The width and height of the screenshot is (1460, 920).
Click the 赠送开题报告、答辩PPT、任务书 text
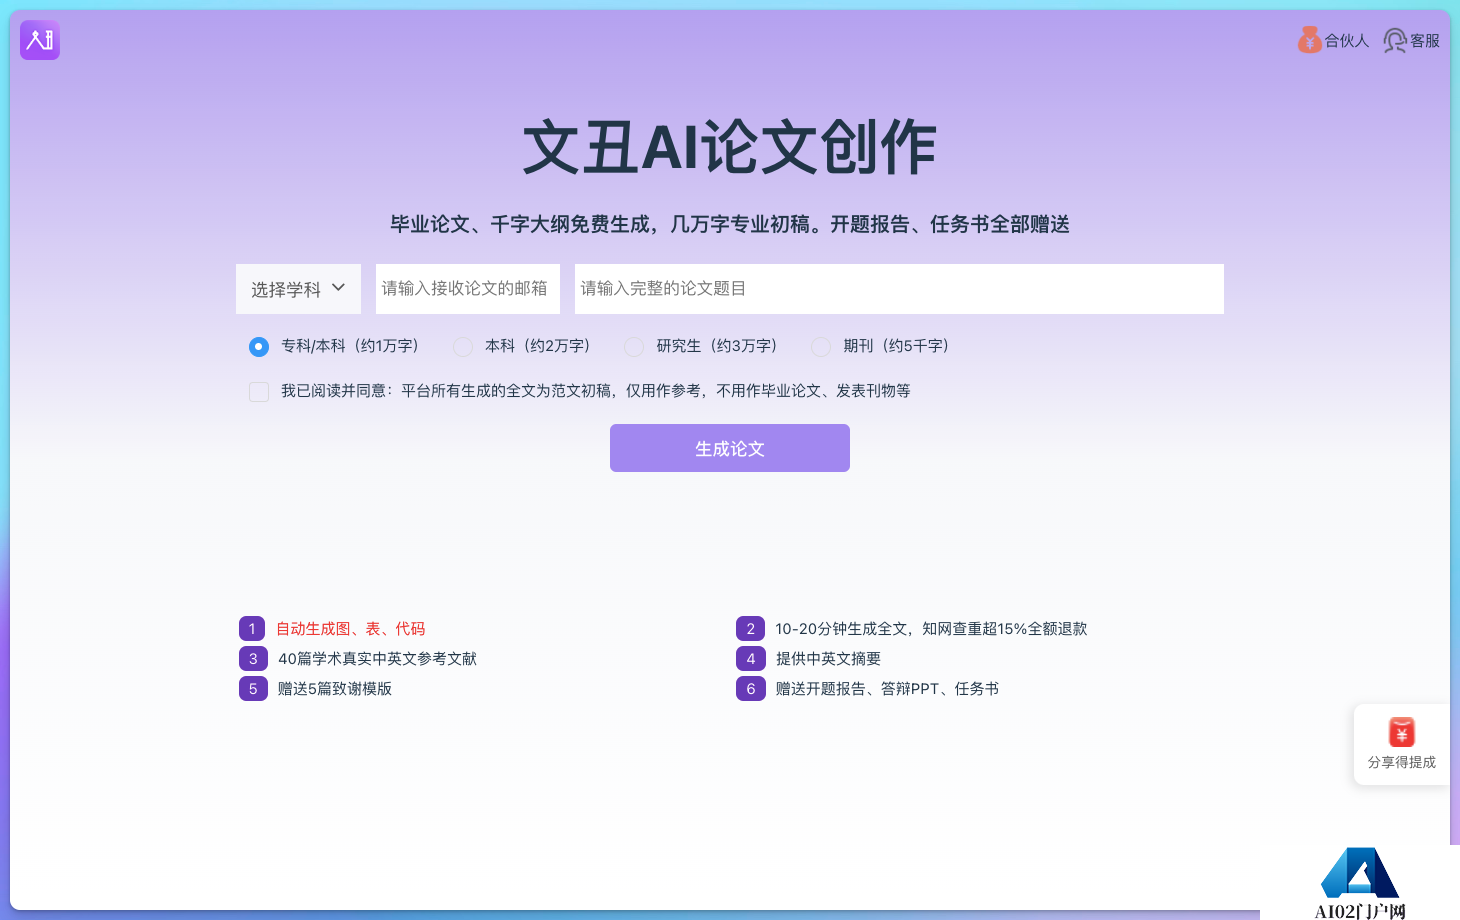888,689
